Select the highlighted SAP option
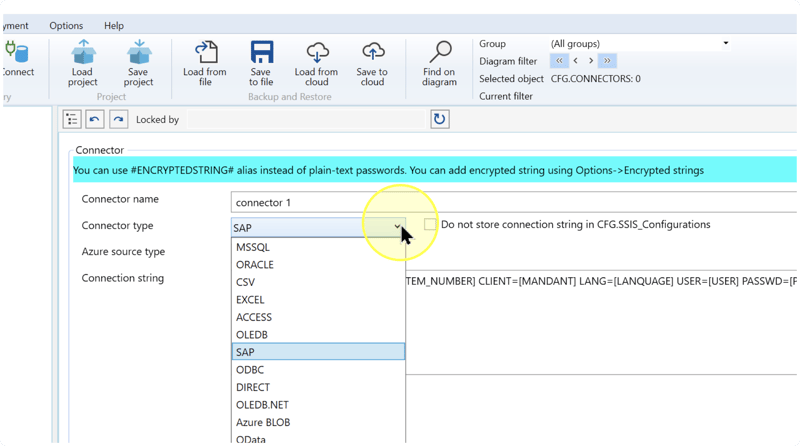Viewport: 800px width, 446px height. (318, 352)
